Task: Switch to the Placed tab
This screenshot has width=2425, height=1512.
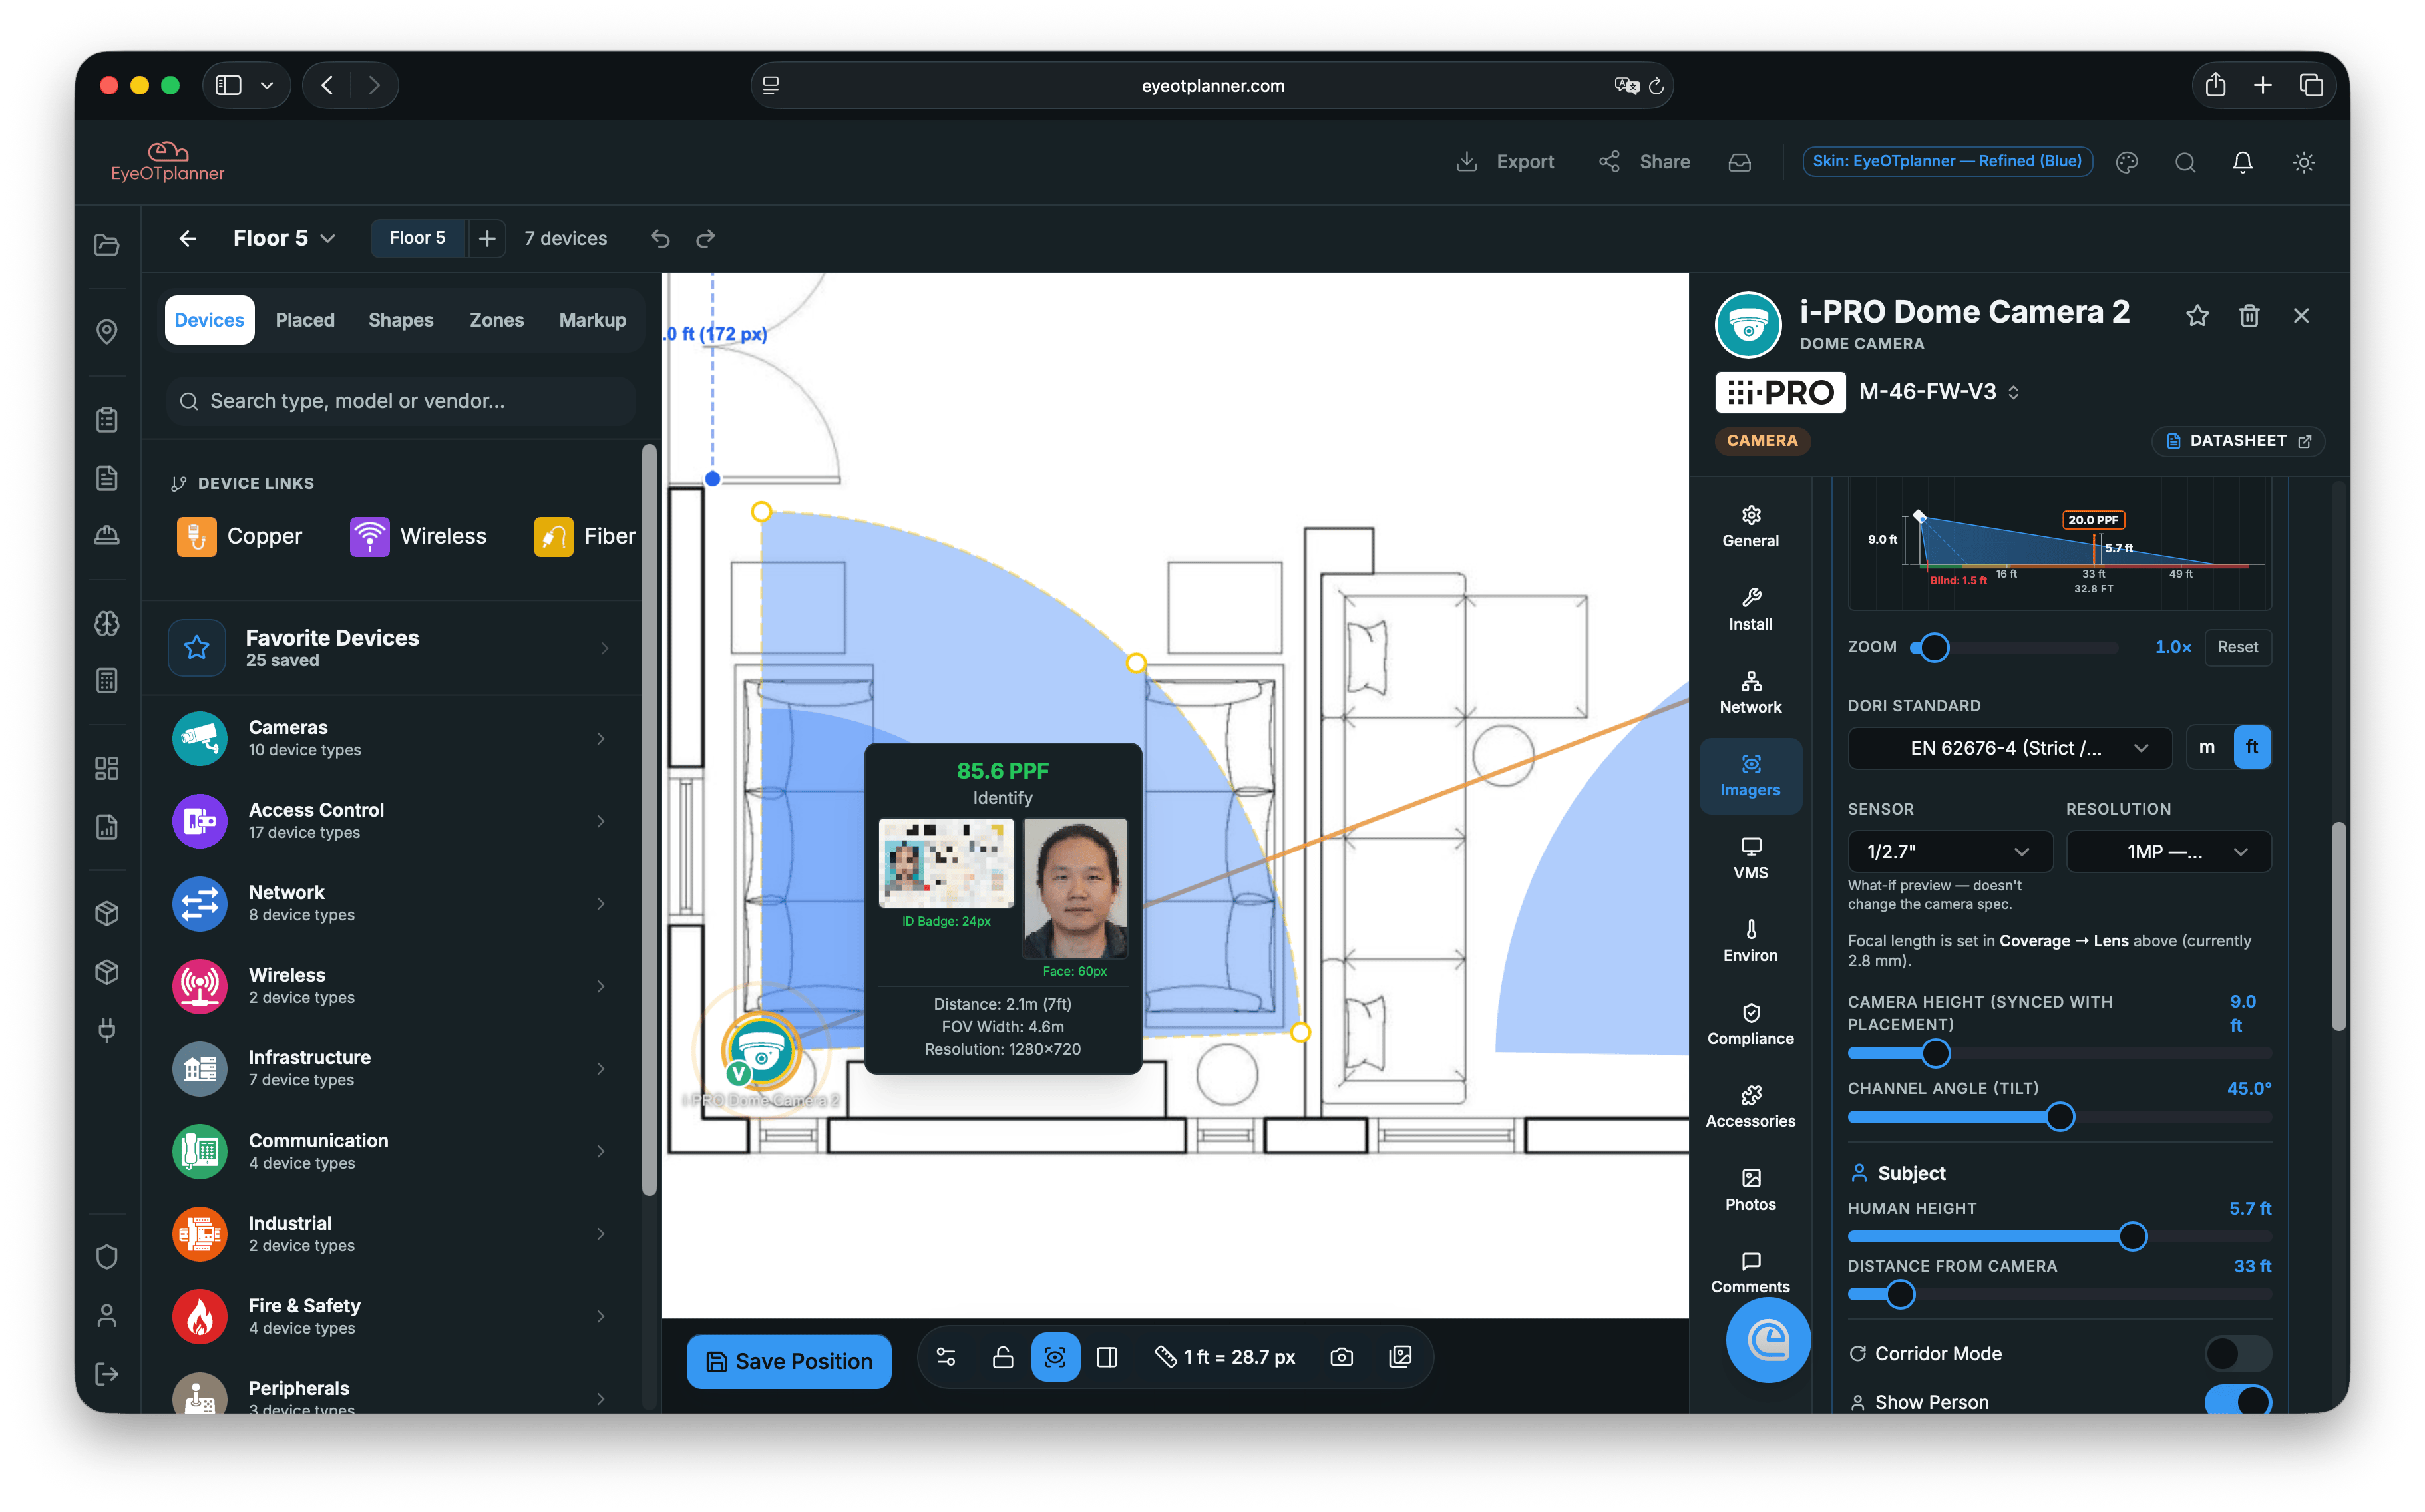Action: [305, 320]
